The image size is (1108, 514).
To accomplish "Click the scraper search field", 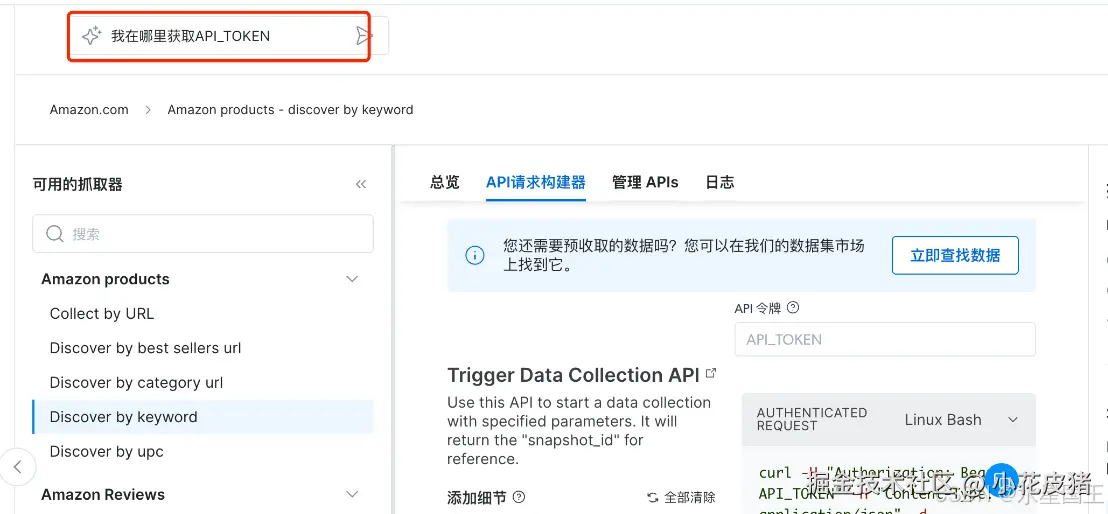I will point(203,234).
